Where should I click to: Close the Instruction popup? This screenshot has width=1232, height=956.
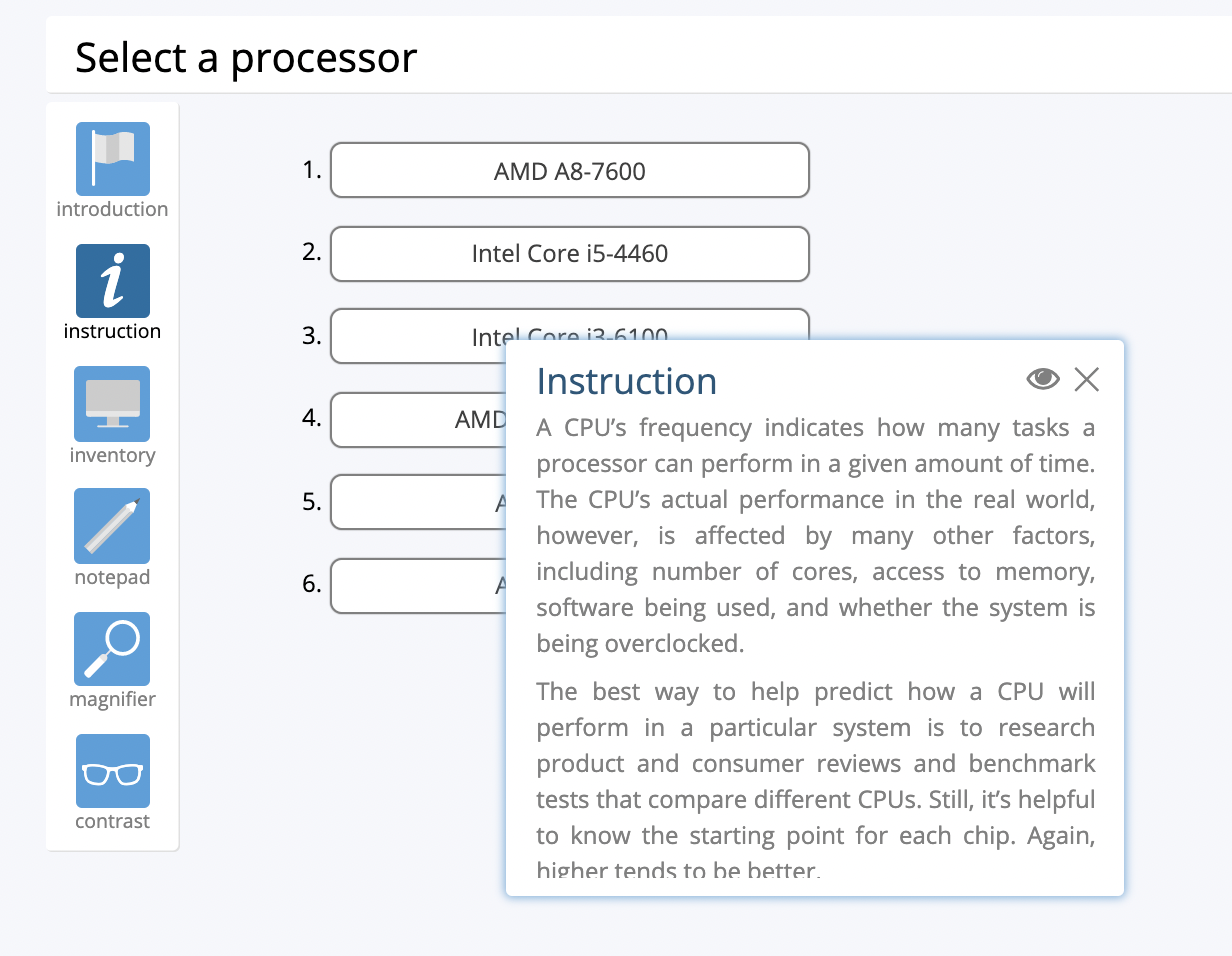(x=1087, y=379)
